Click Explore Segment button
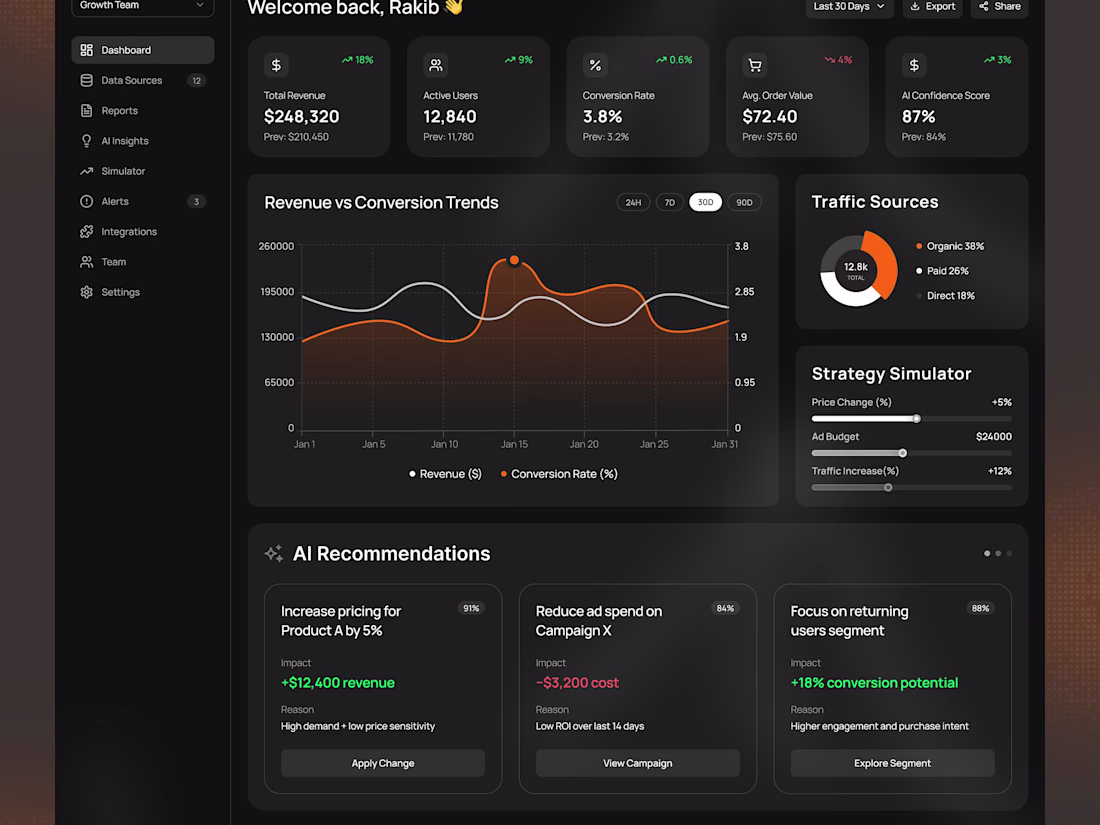1100x825 pixels. 892,763
